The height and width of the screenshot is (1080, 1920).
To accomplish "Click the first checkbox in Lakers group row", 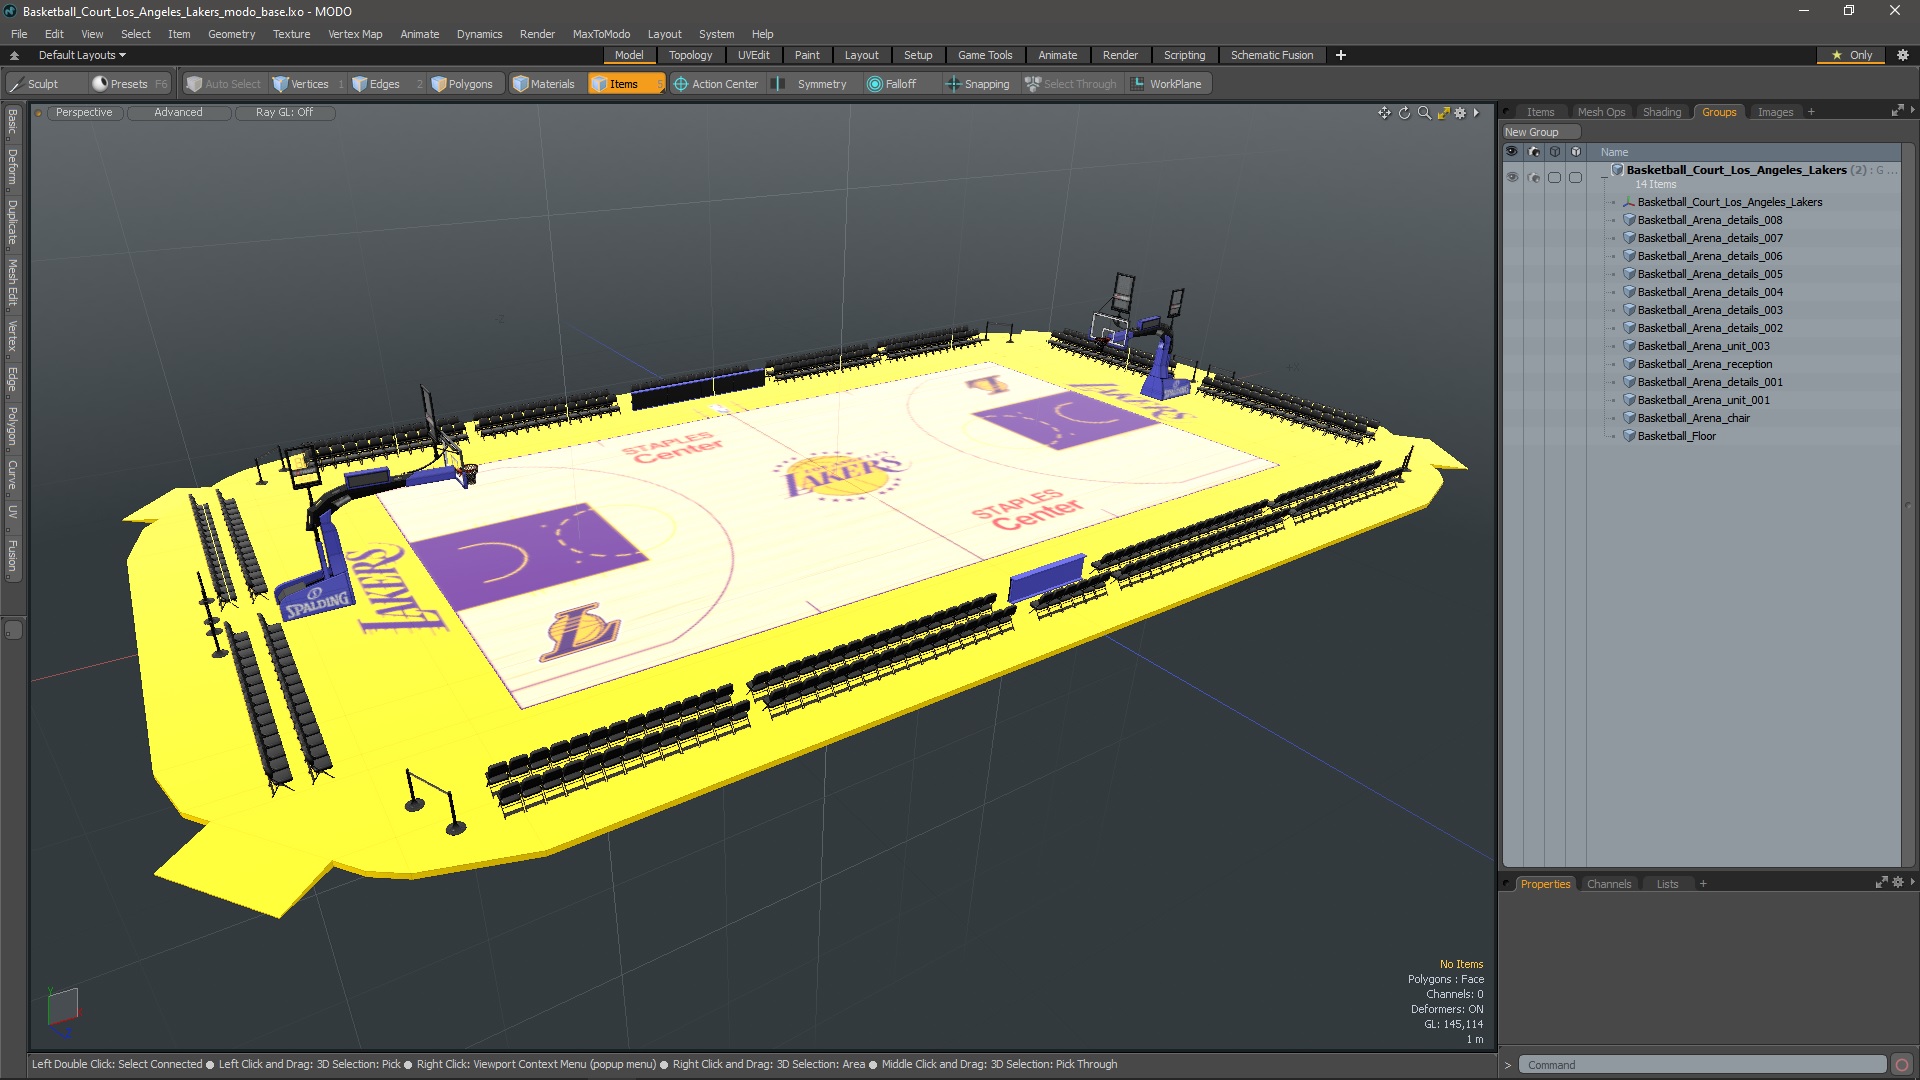I will 1554,177.
